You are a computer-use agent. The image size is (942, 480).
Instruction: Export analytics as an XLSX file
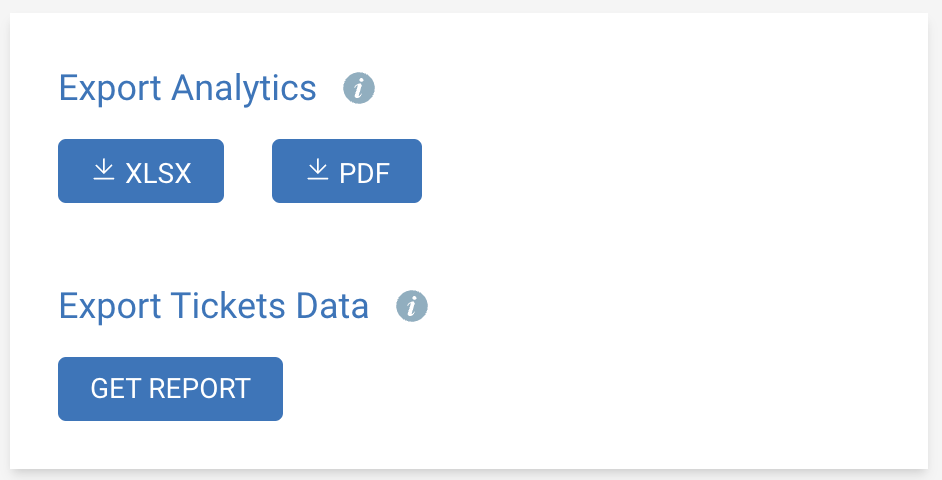point(141,171)
